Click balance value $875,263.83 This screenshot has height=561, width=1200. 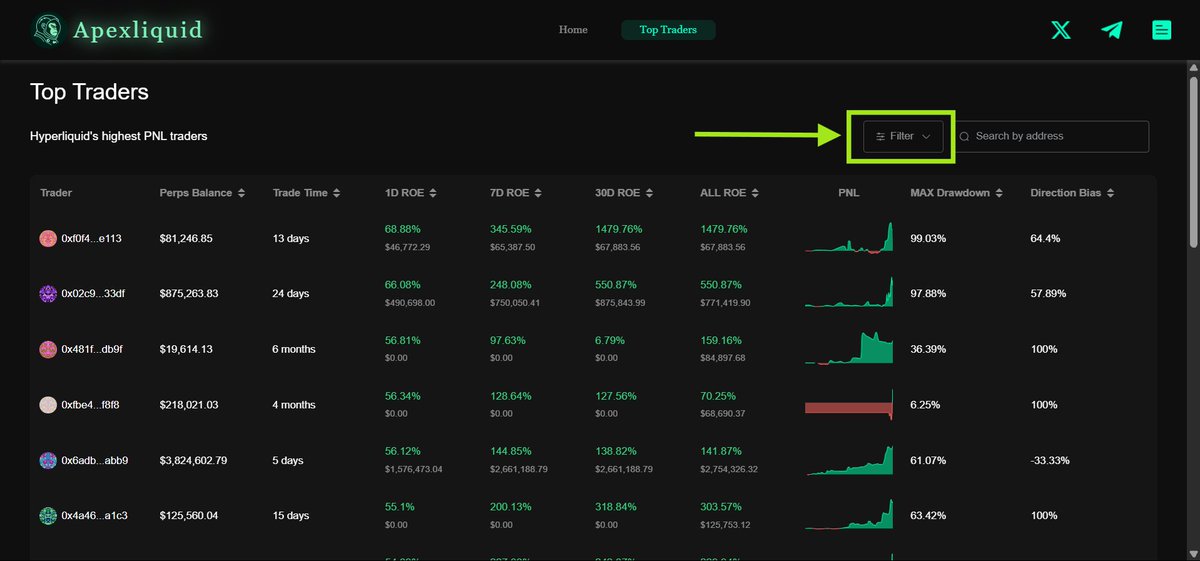pos(189,294)
